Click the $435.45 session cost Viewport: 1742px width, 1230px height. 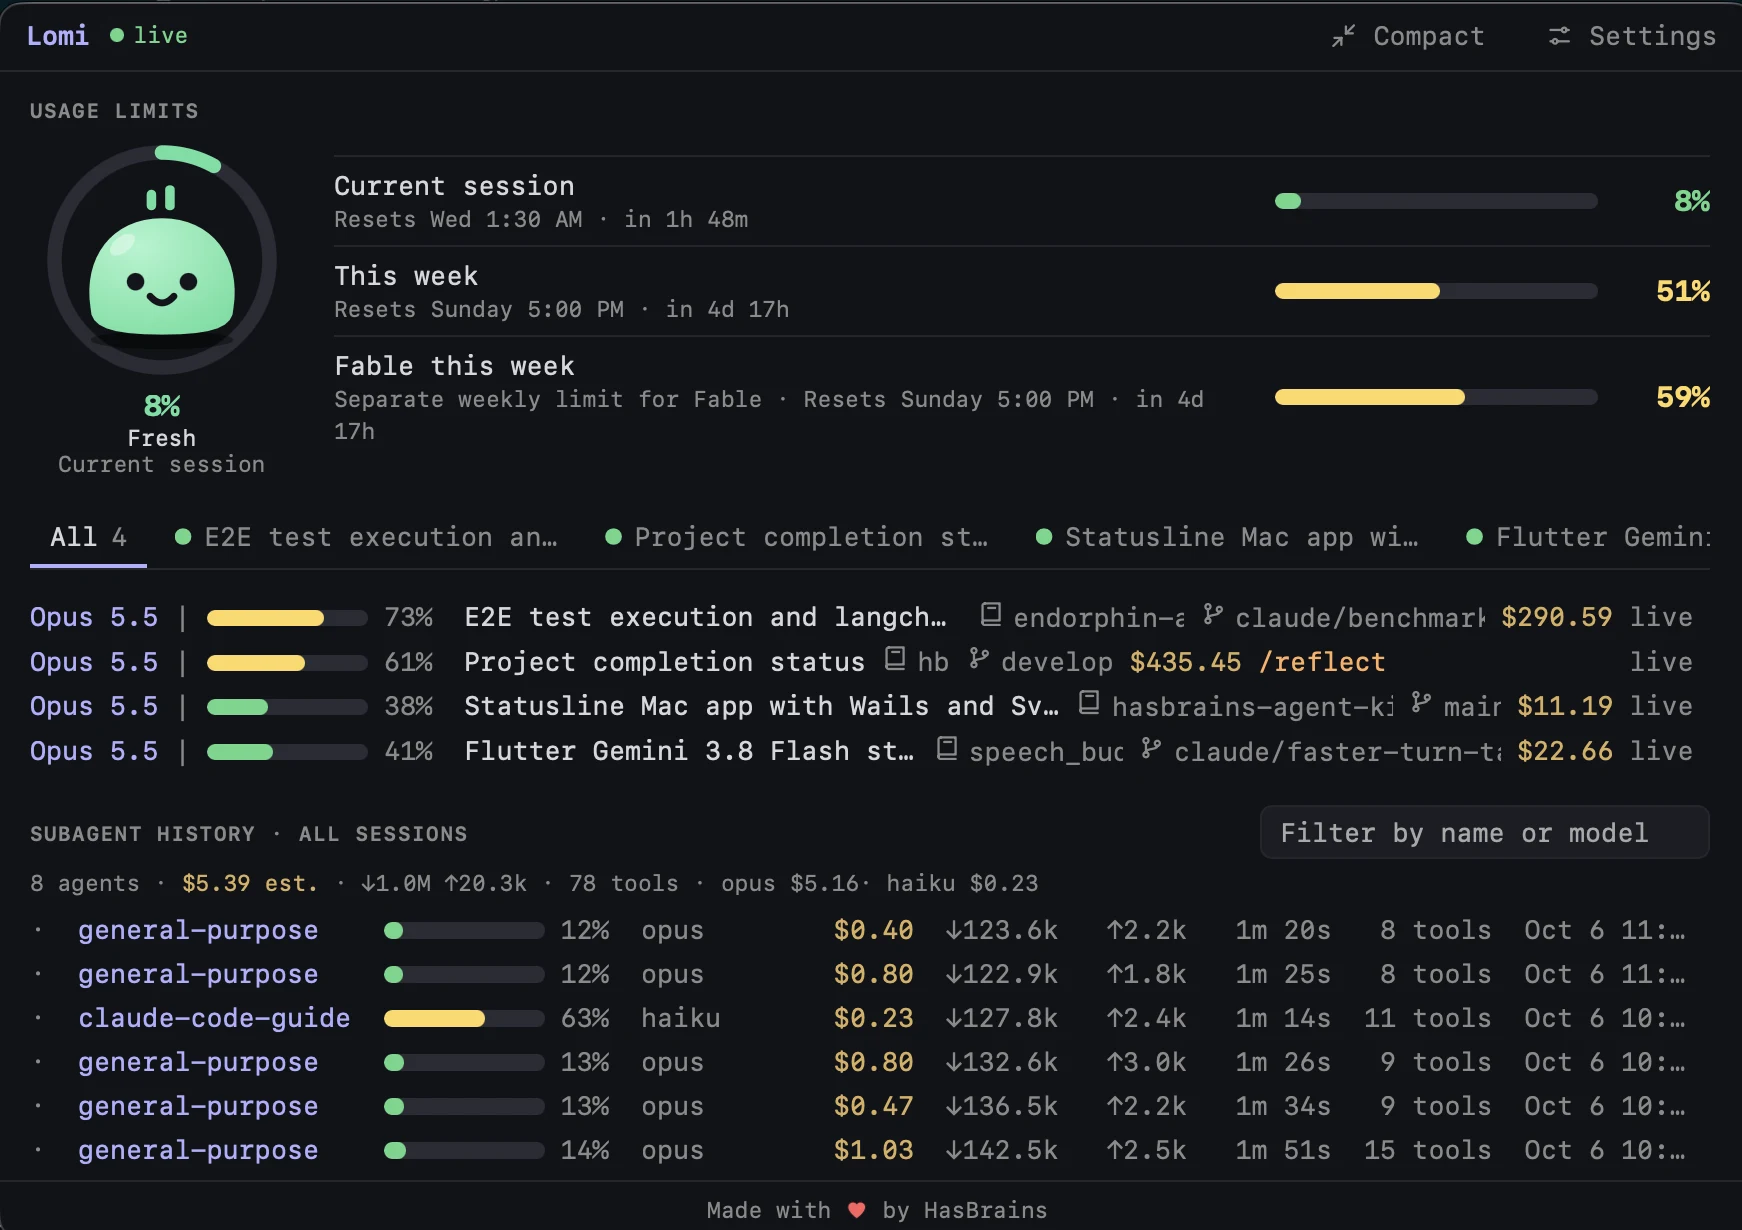click(x=1185, y=662)
